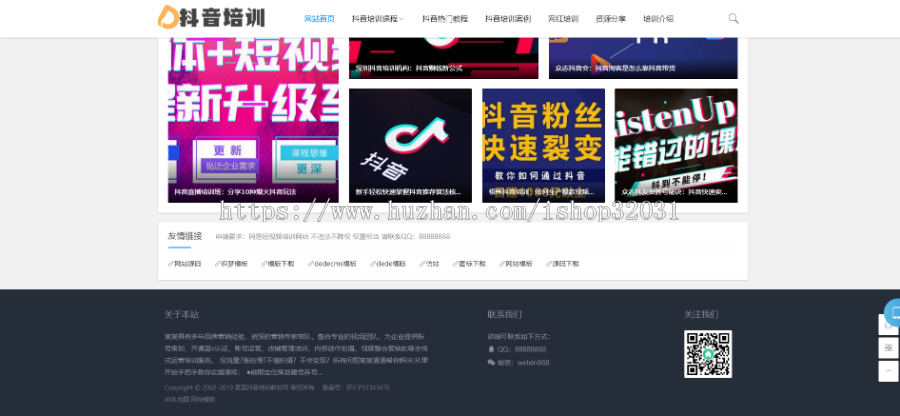Viewport: 900px width, 416px height.
Task: Open the top card 抖音淘客是怎么靠抖音带货
Action: (x=643, y=58)
